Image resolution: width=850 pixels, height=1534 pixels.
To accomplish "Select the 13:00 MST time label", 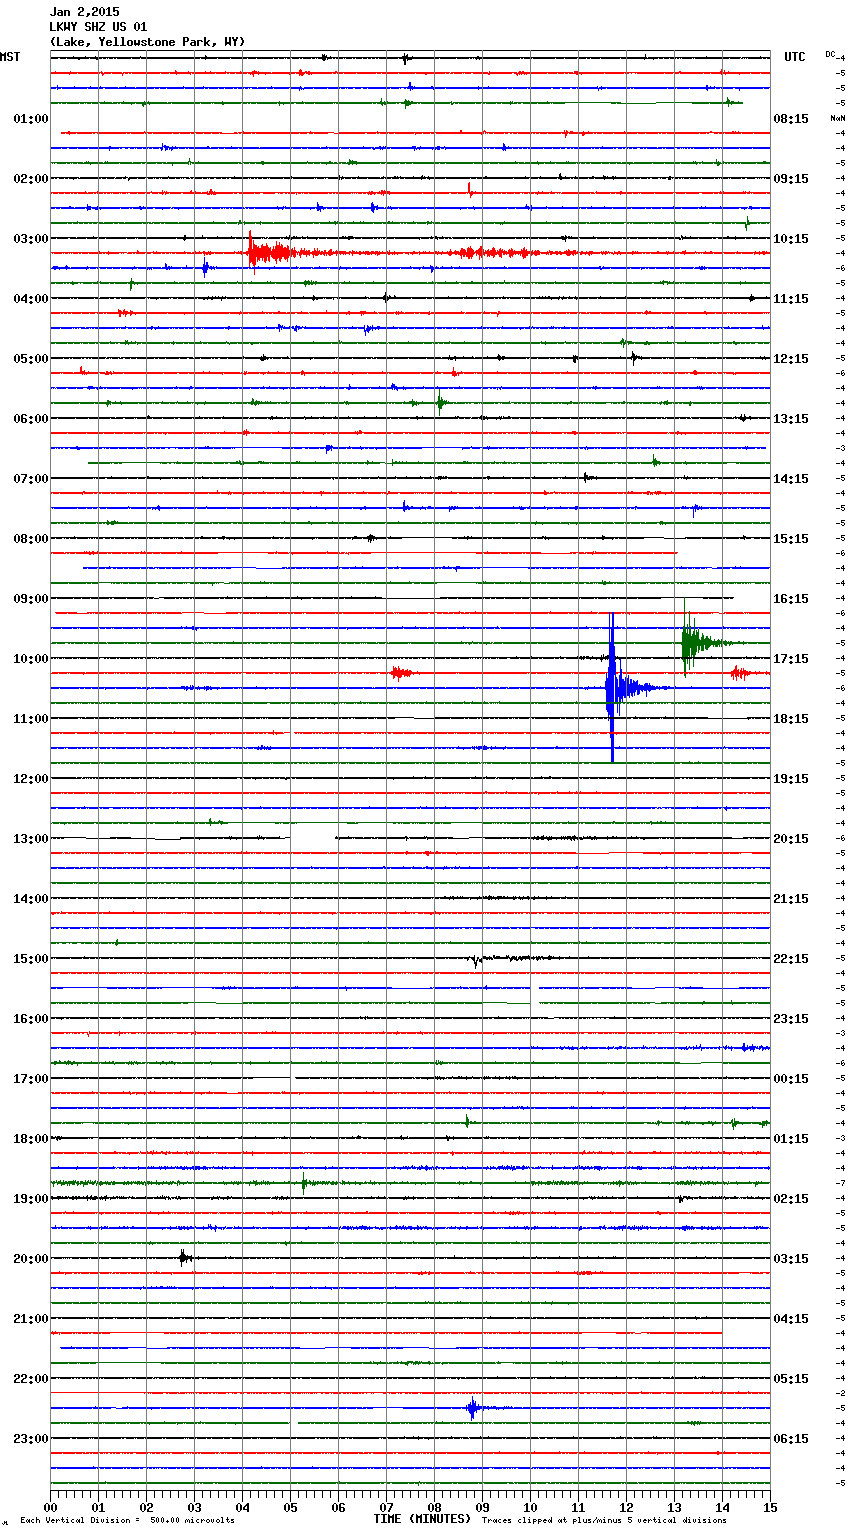I will click(31, 839).
